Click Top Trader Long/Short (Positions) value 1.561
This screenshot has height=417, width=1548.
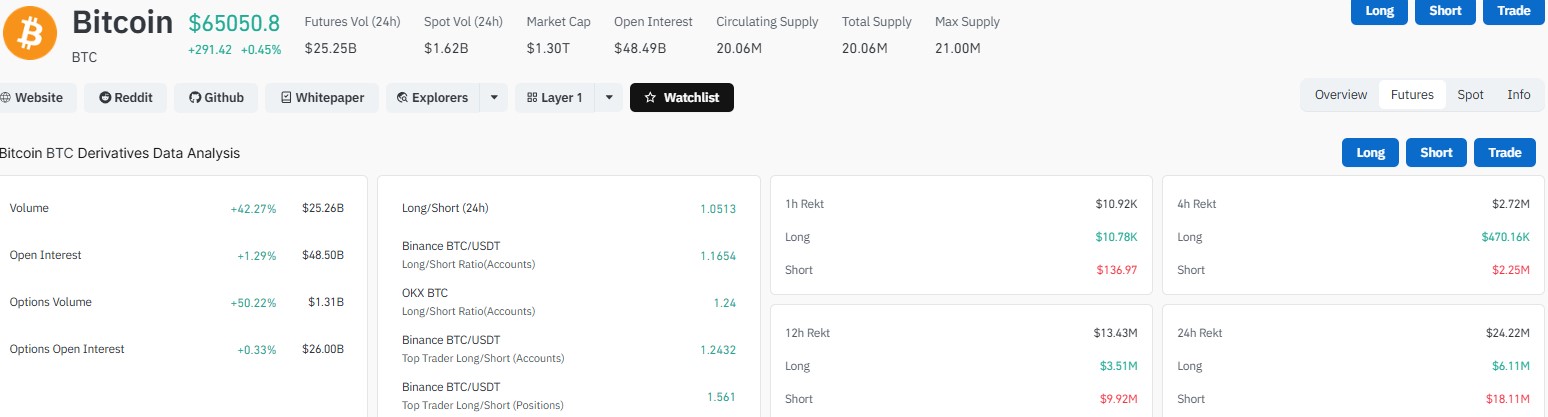[721, 397]
